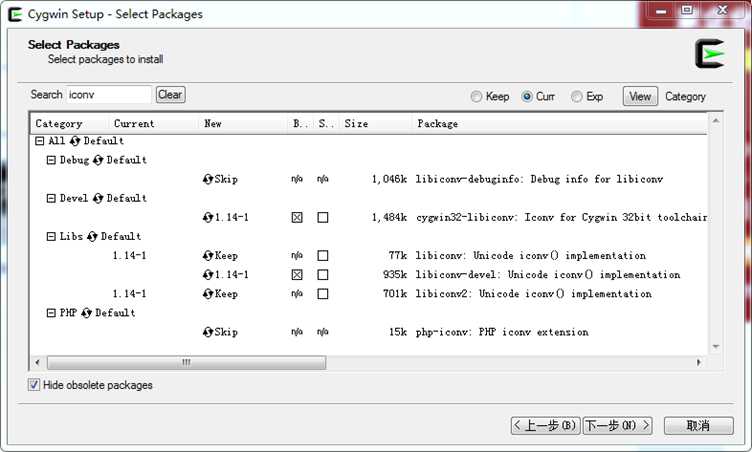This screenshot has width=752, height=452.
Task: Select libiconv-debuginfo package text
Action: pos(539,179)
